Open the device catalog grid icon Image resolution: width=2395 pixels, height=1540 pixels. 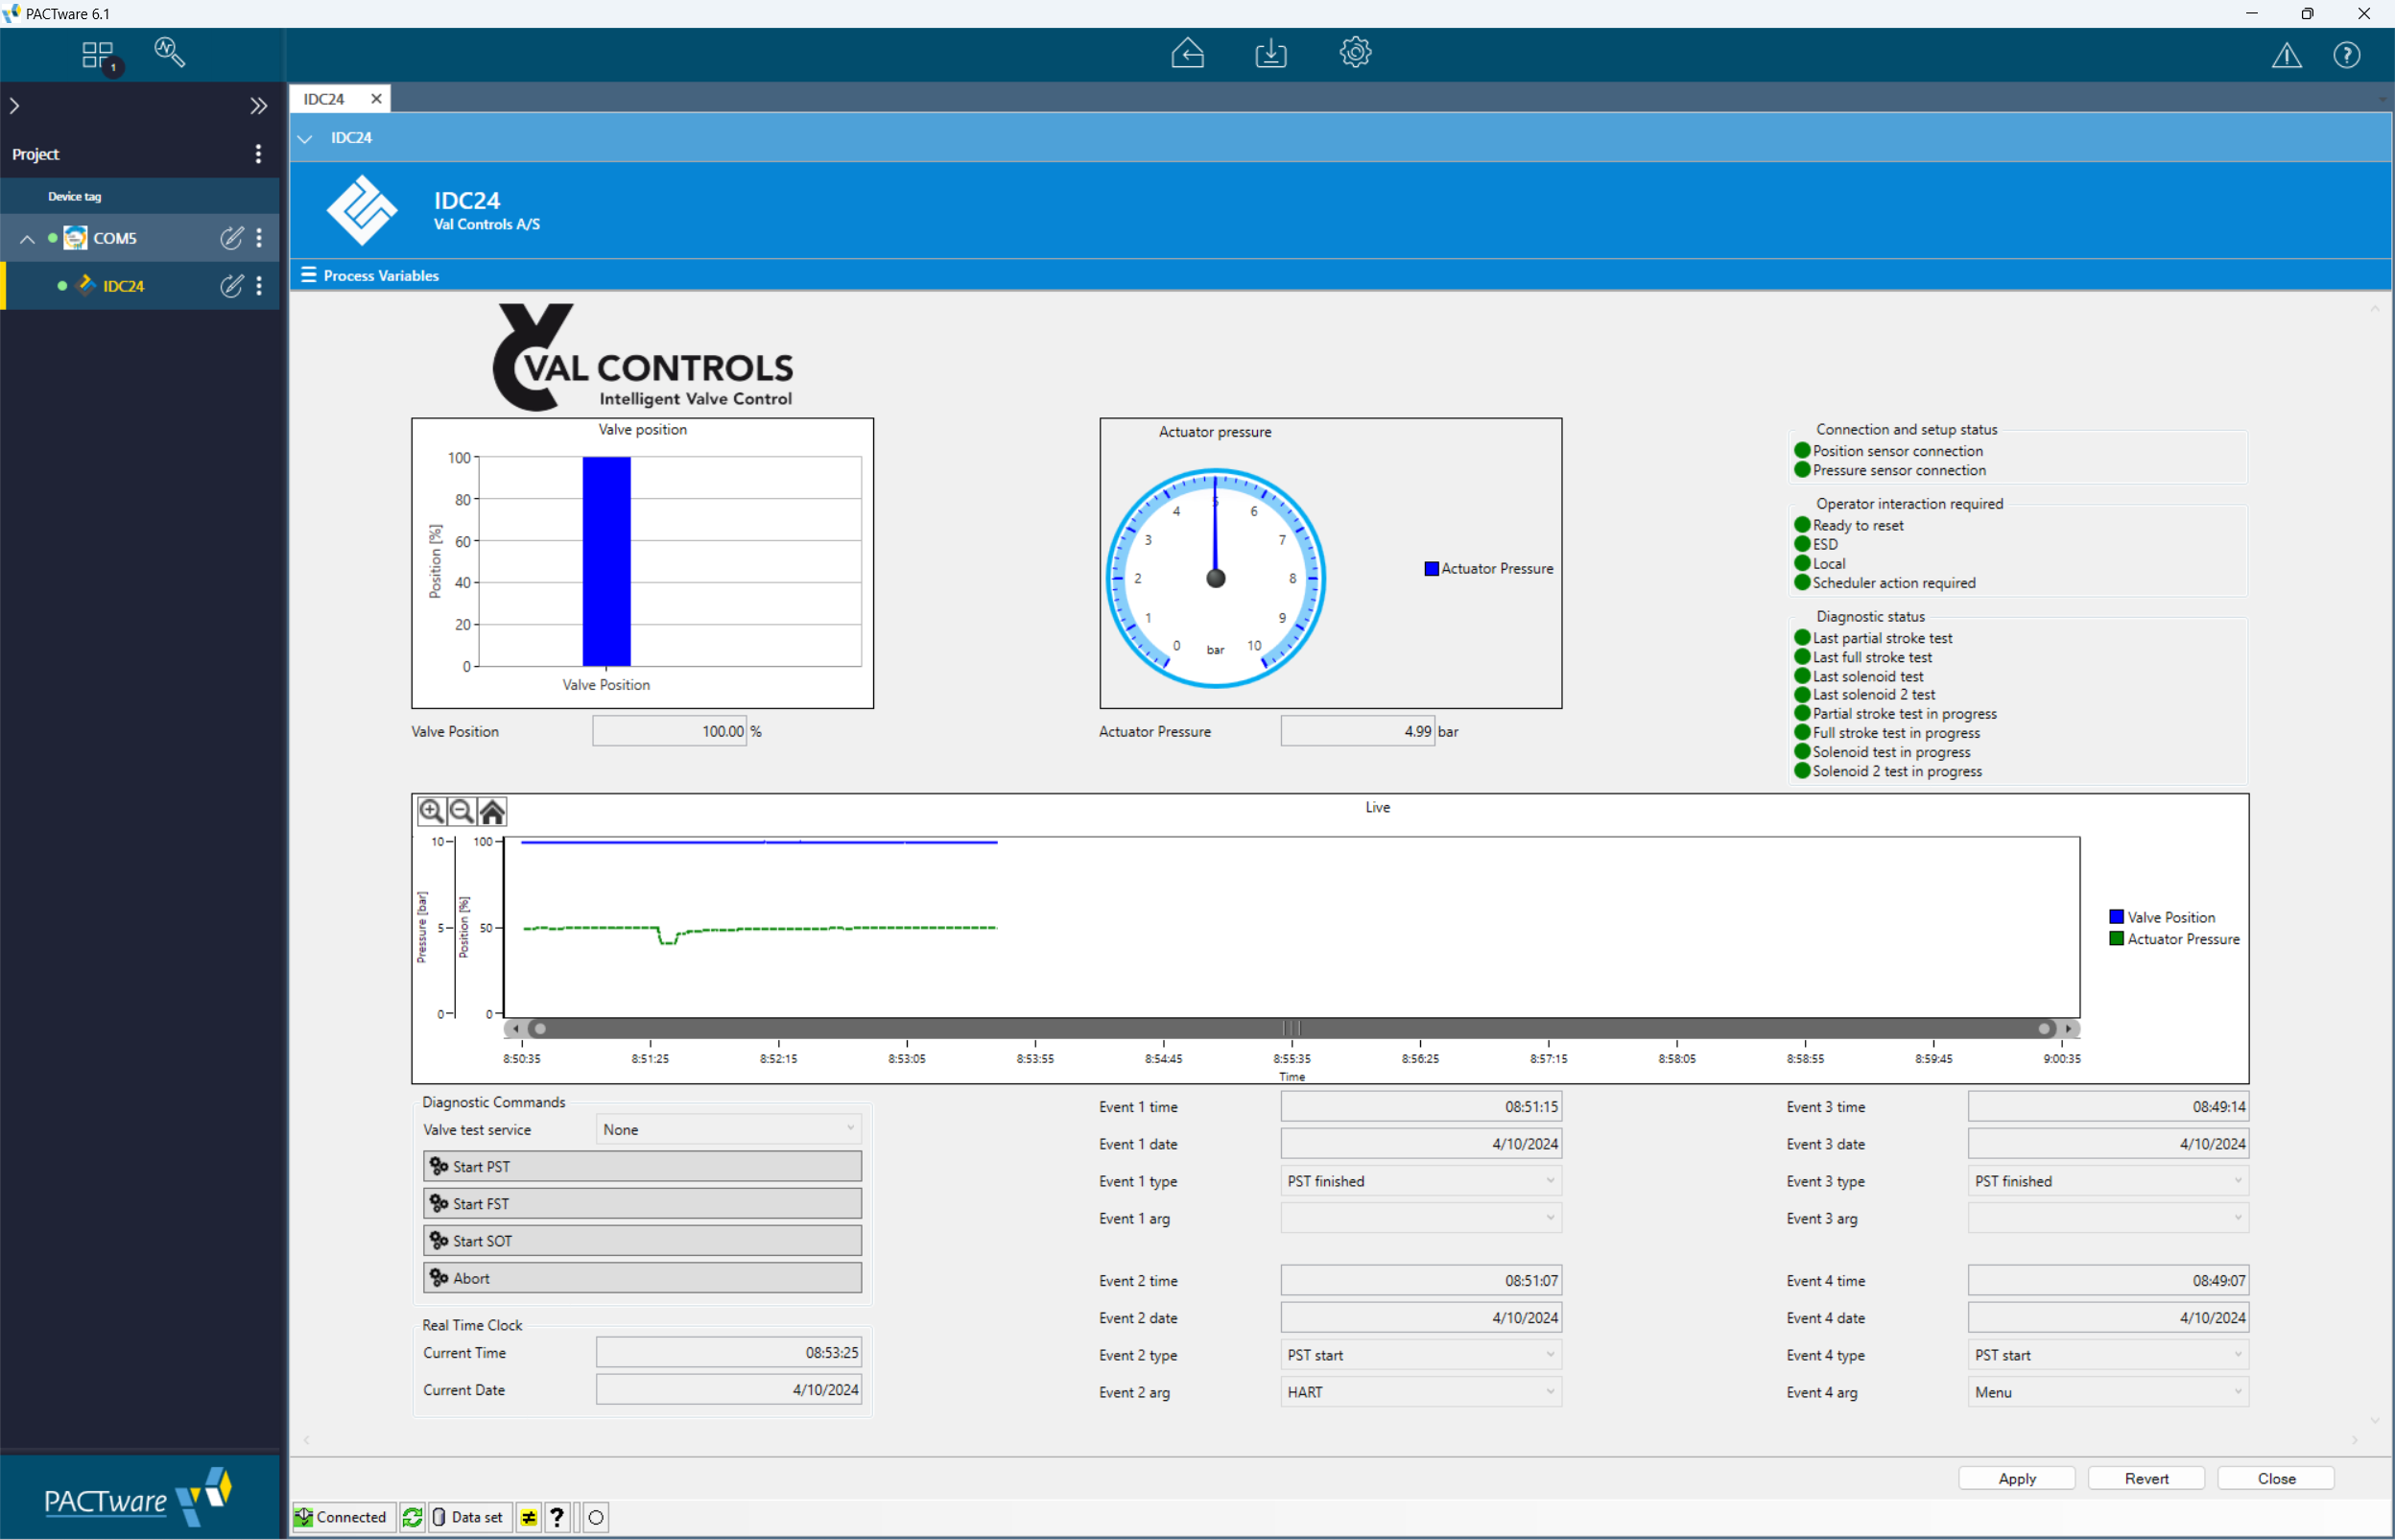[98, 55]
